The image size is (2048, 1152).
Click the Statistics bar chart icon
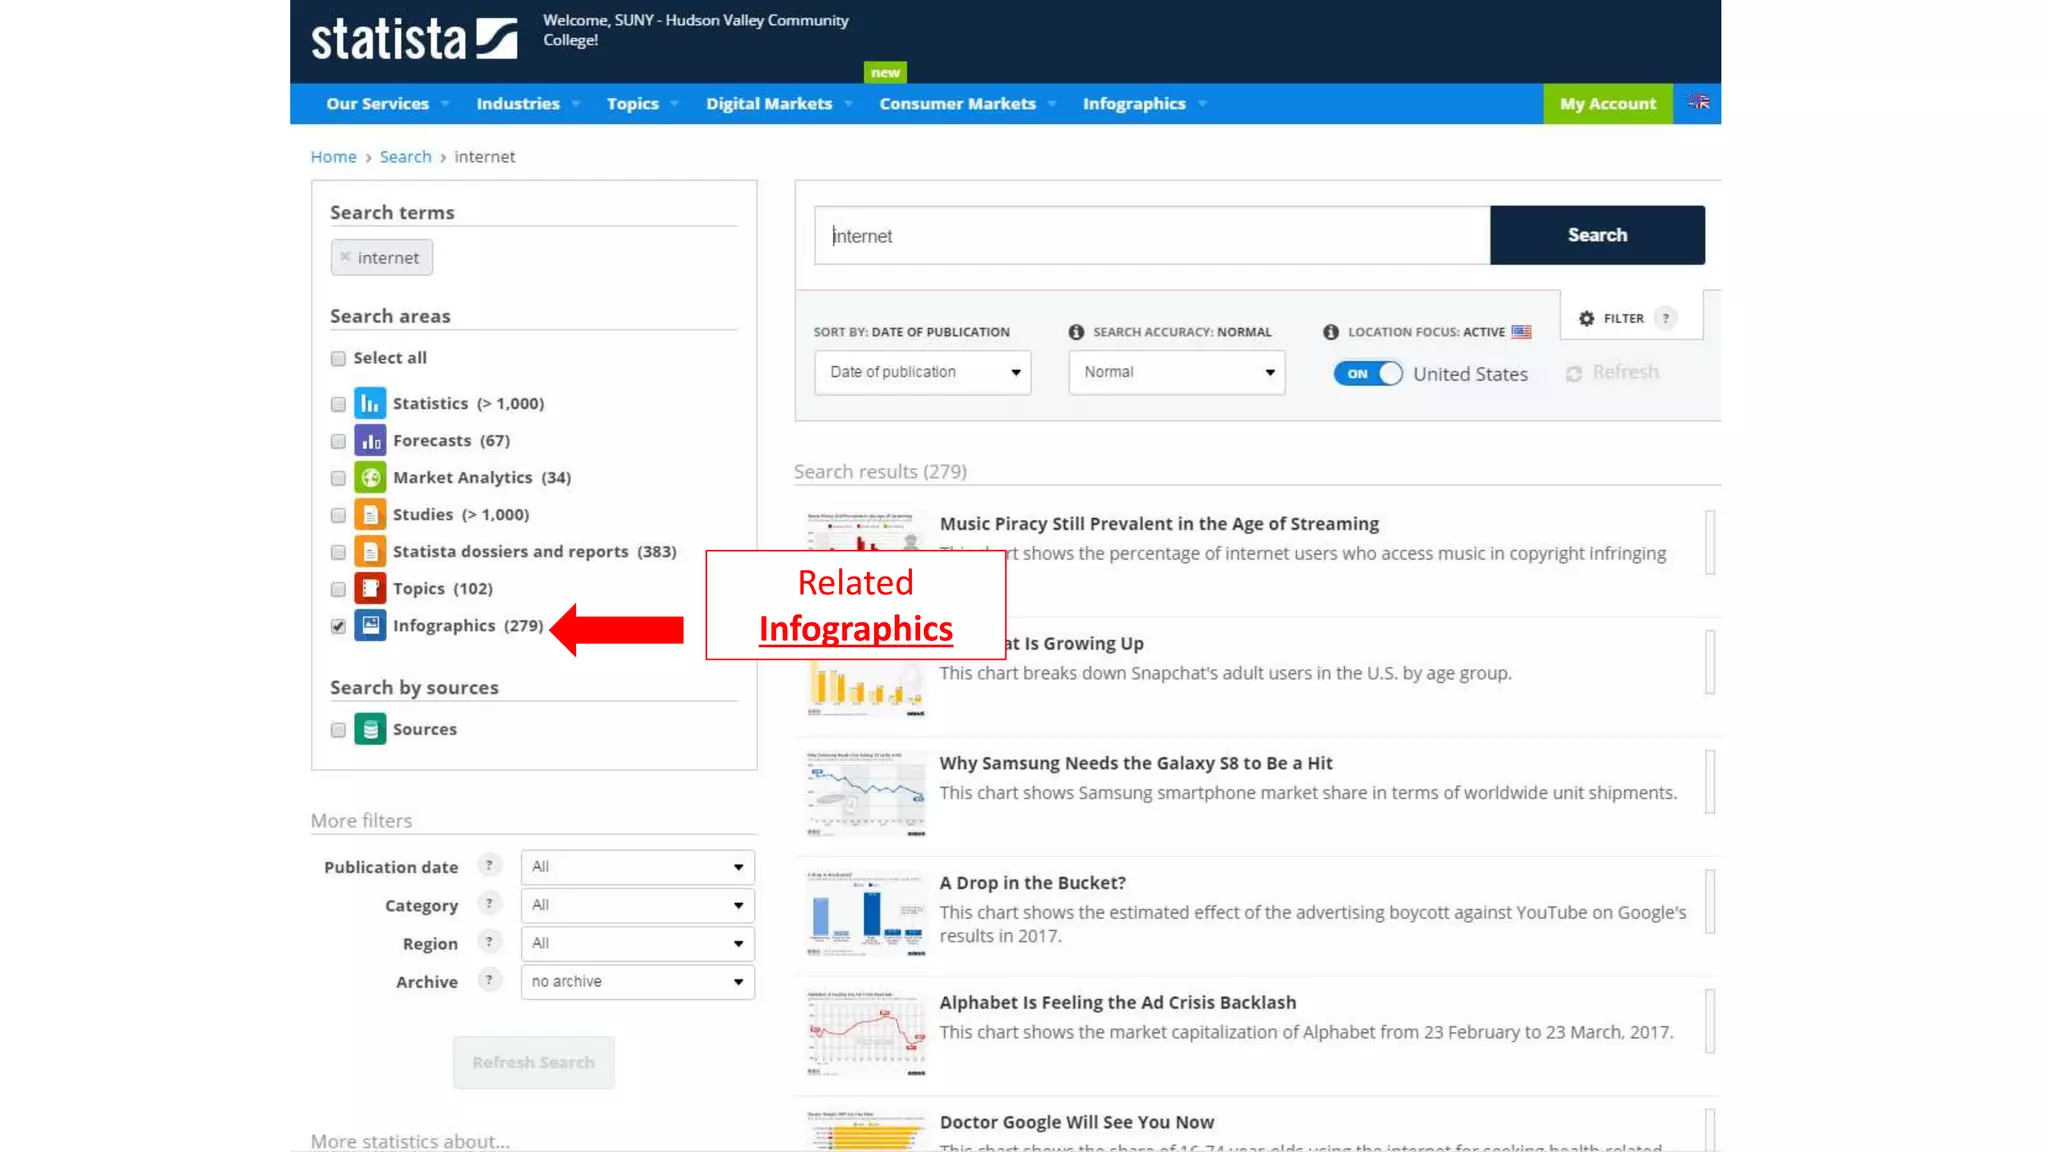[x=370, y=403]
